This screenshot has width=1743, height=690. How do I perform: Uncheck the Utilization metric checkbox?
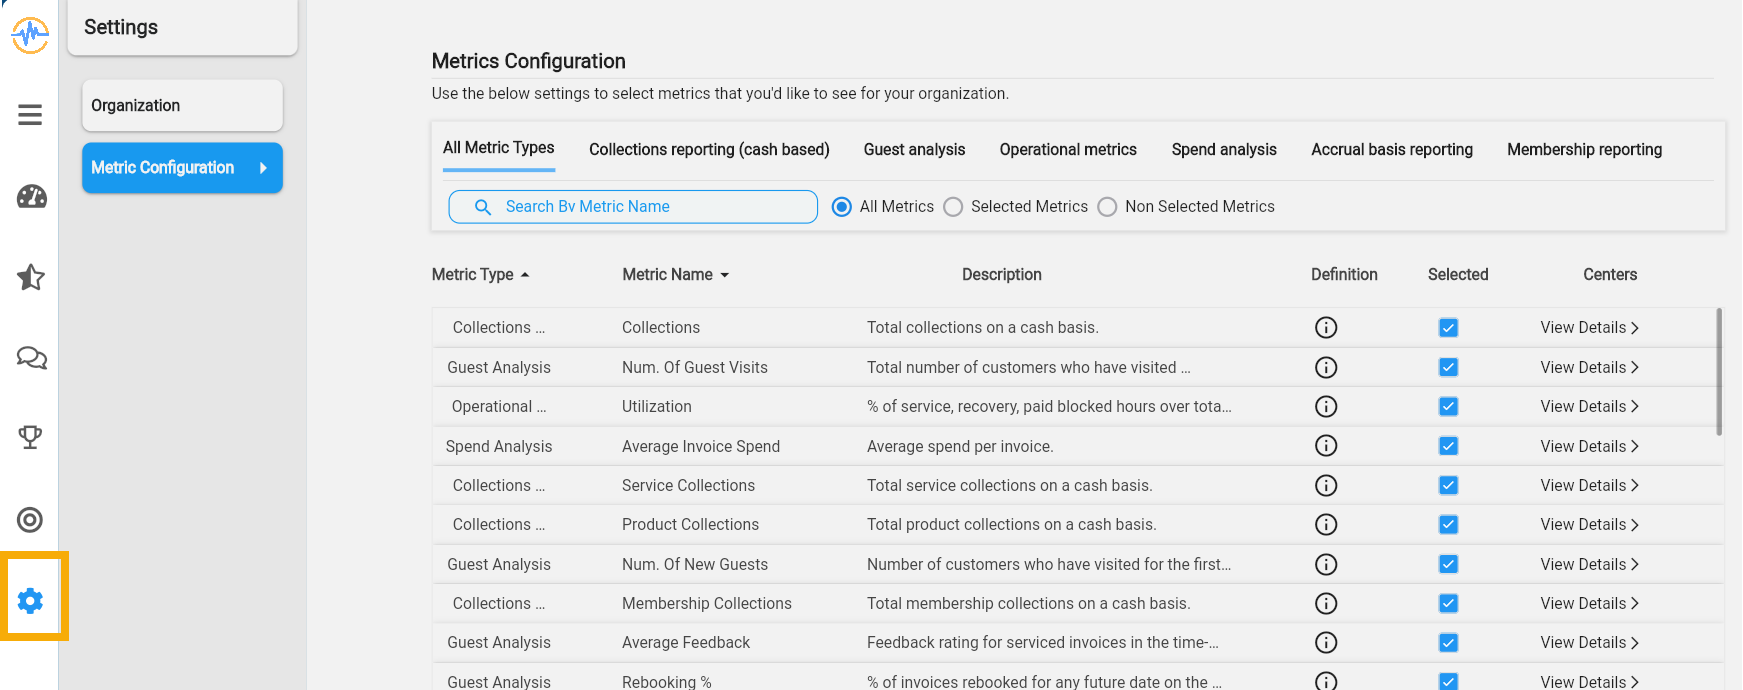[1448, 407]
